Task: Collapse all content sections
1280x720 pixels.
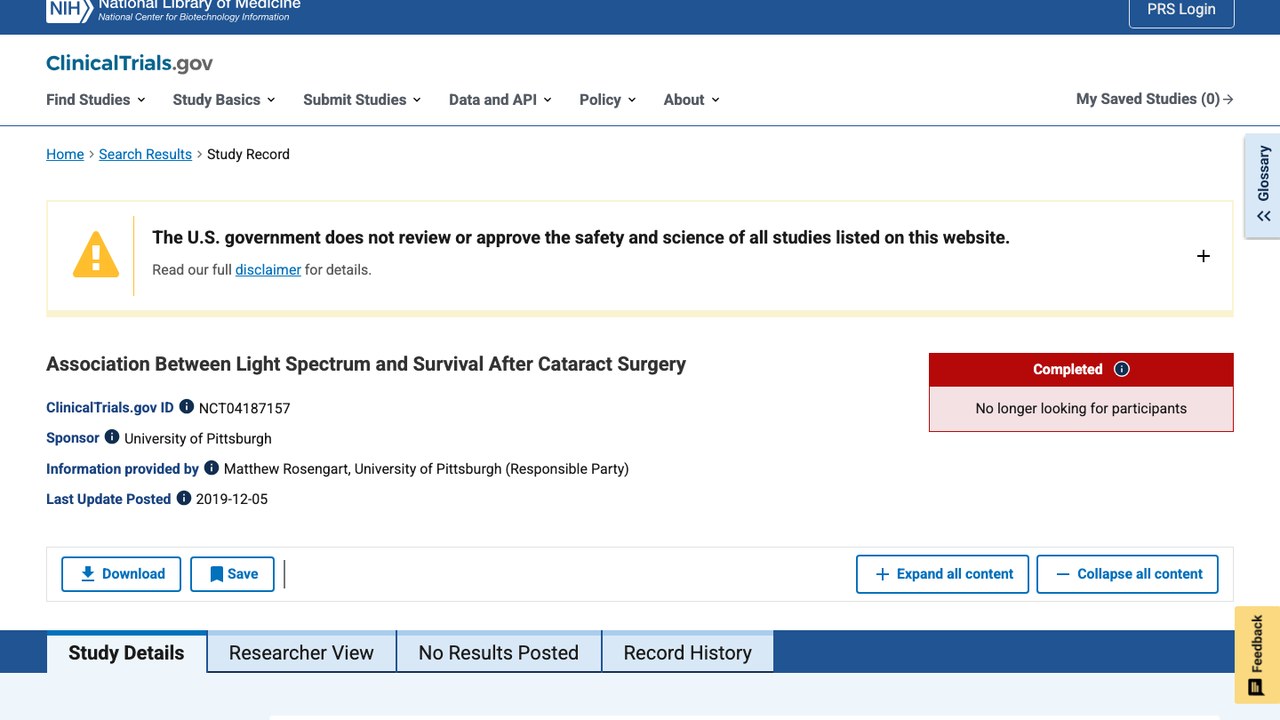Action: pyautogui.click(x=1128, y=574)
